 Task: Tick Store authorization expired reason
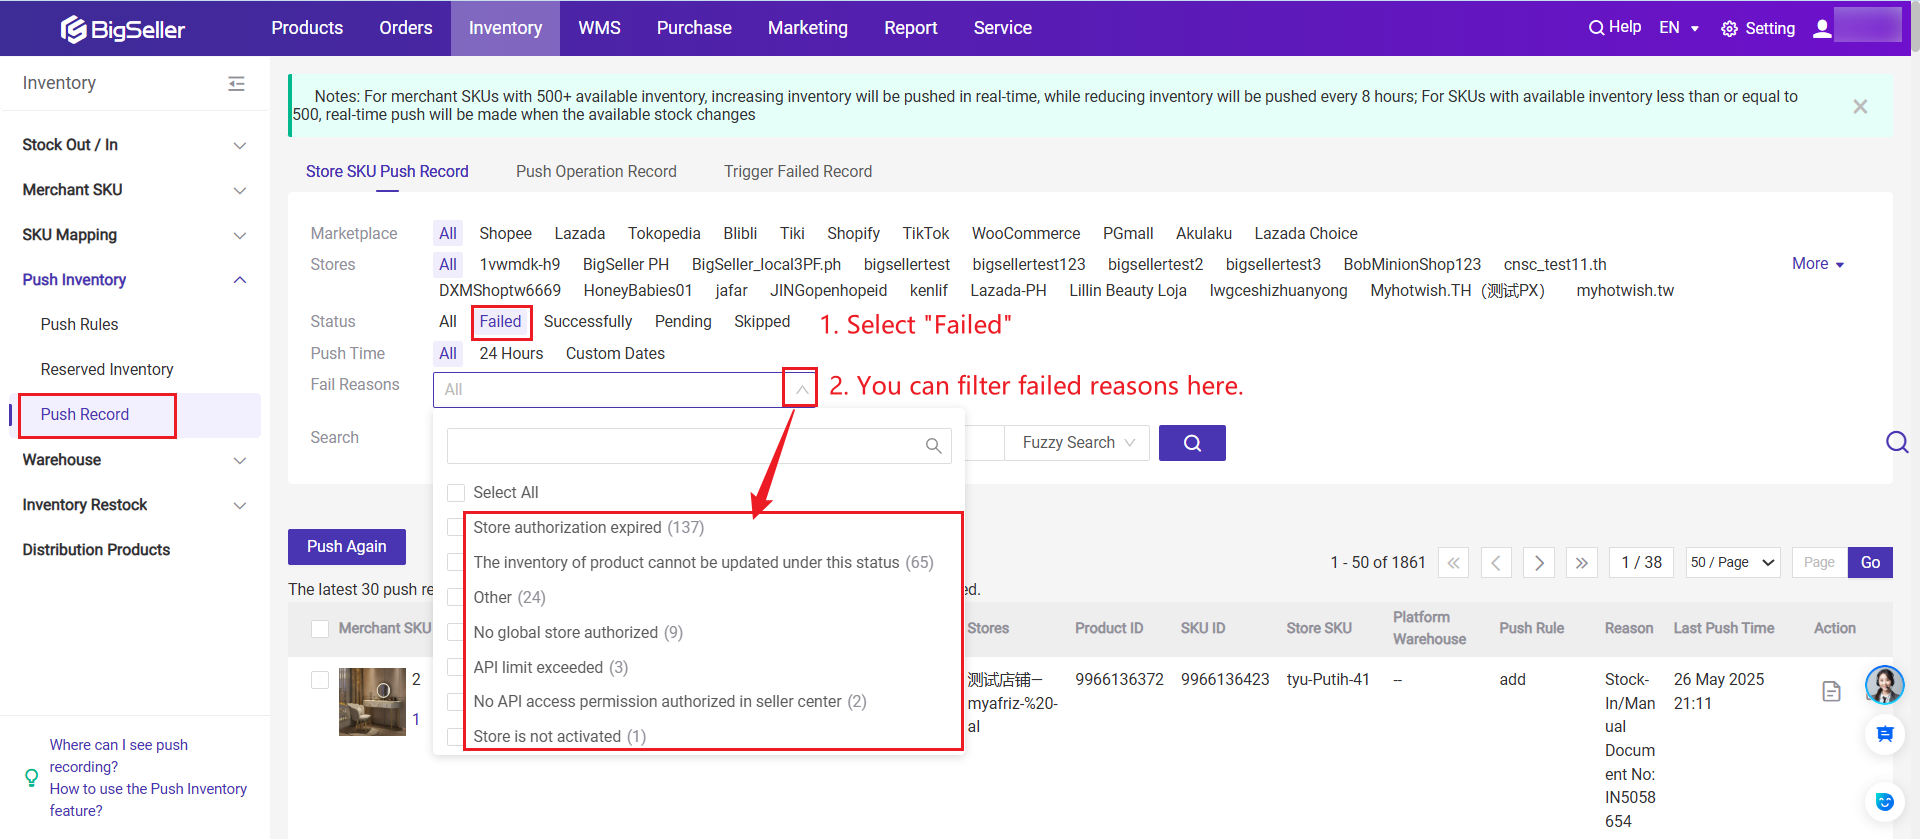coord(456,527)
